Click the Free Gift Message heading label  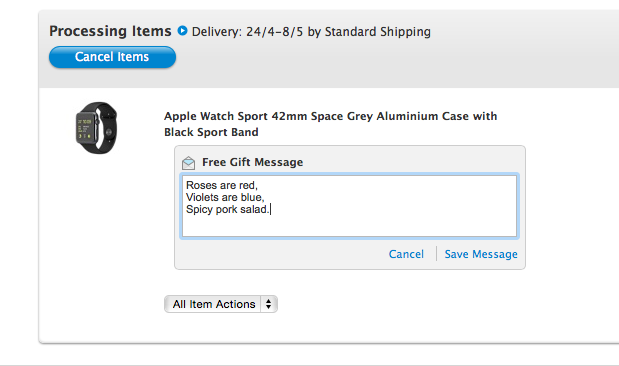tap(253, 162)
